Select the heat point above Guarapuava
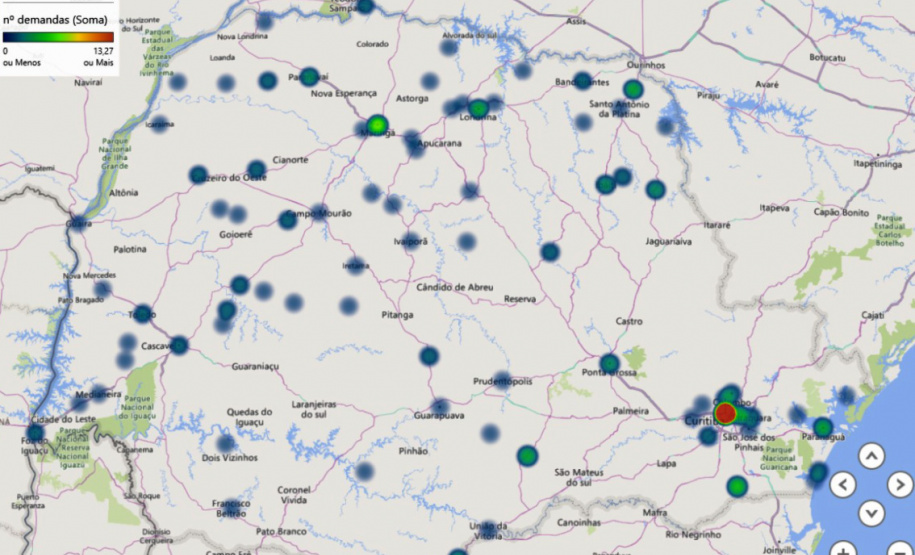 pos(429,355)
